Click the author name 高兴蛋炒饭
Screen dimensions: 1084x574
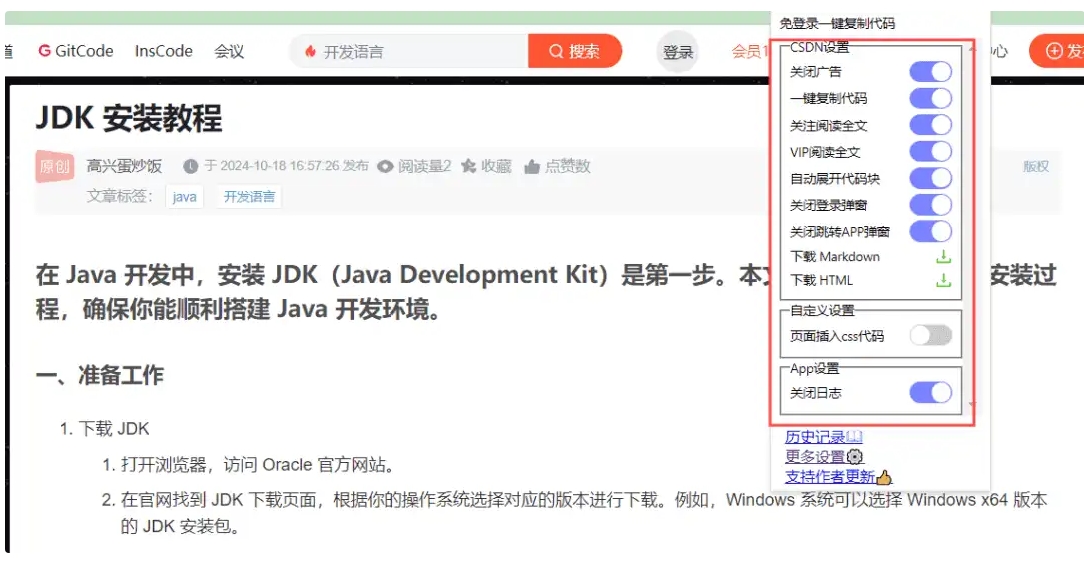124,166
